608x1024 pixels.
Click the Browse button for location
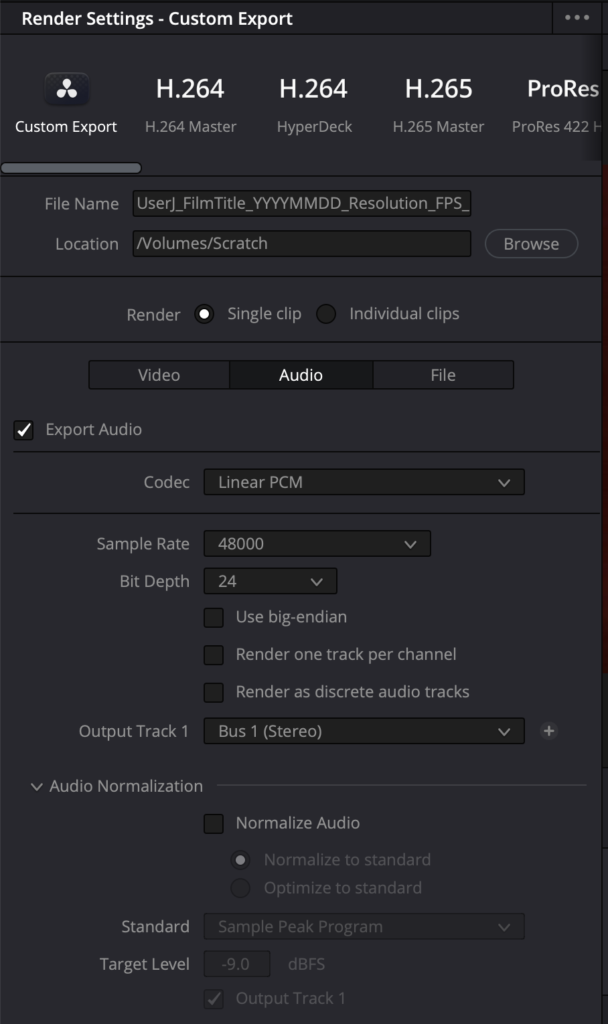click(x=531, y=244)
